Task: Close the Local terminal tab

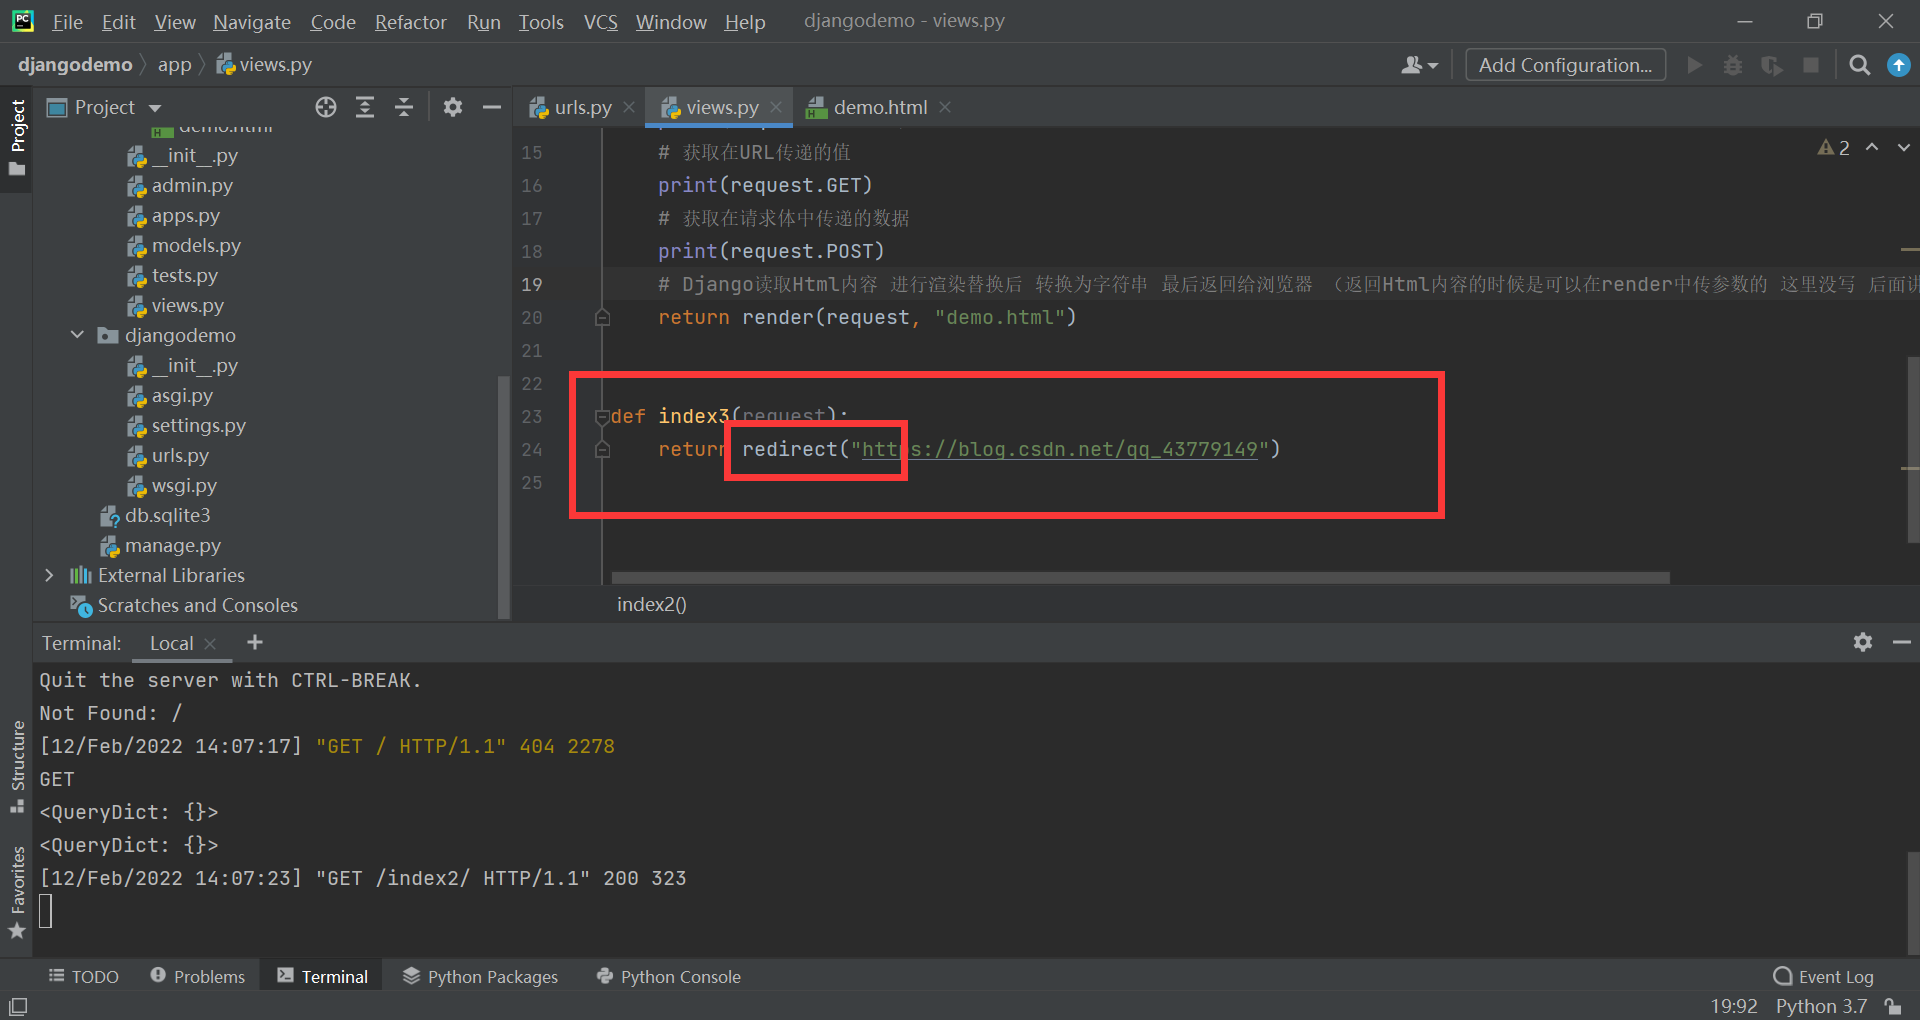Action: (x=210, y=644)
